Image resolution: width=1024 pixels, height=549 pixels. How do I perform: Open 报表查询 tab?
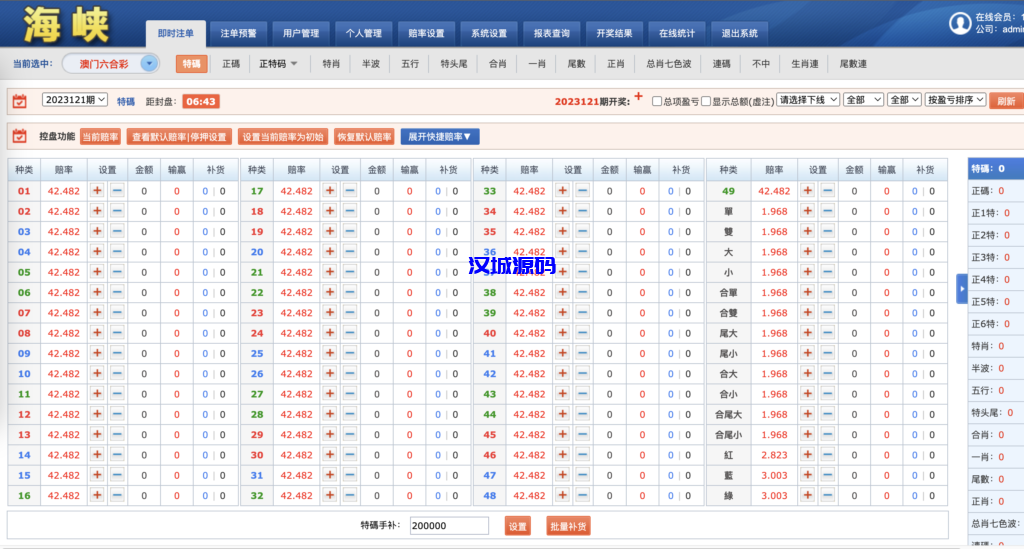click(552, 33)
